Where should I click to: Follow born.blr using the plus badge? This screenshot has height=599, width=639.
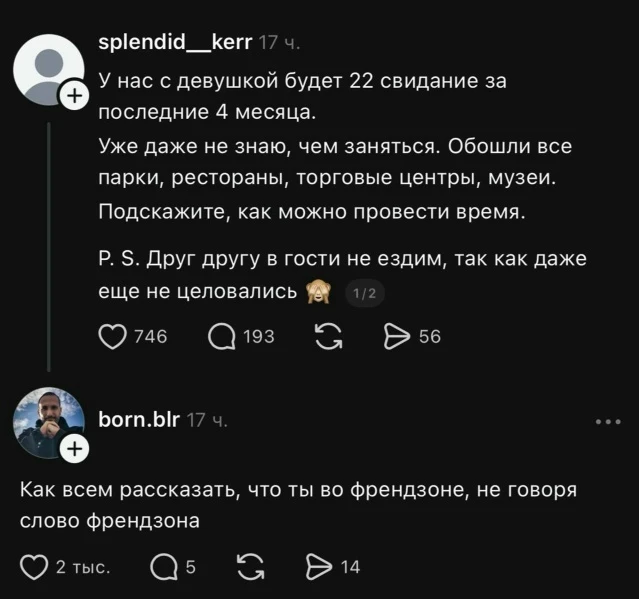coord(75,449)
